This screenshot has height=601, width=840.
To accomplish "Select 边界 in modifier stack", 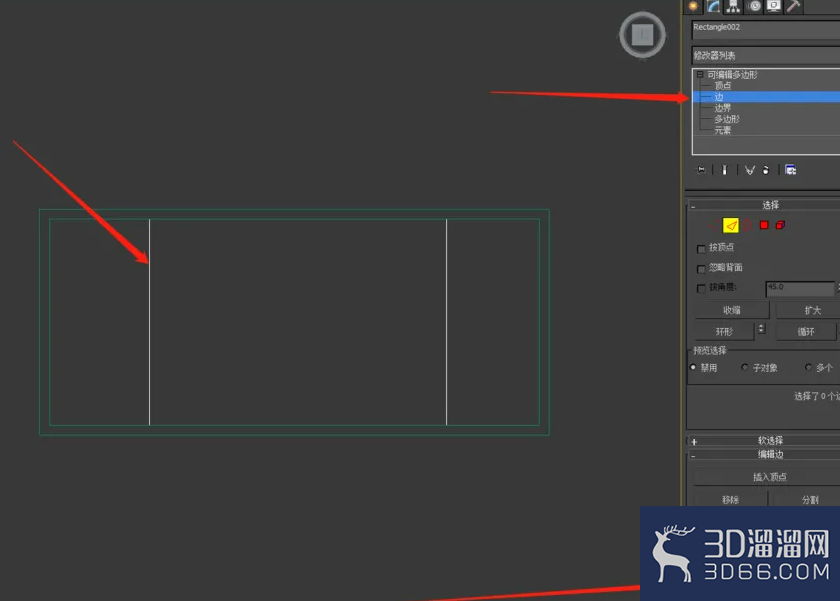I will [x=723, y=108].
